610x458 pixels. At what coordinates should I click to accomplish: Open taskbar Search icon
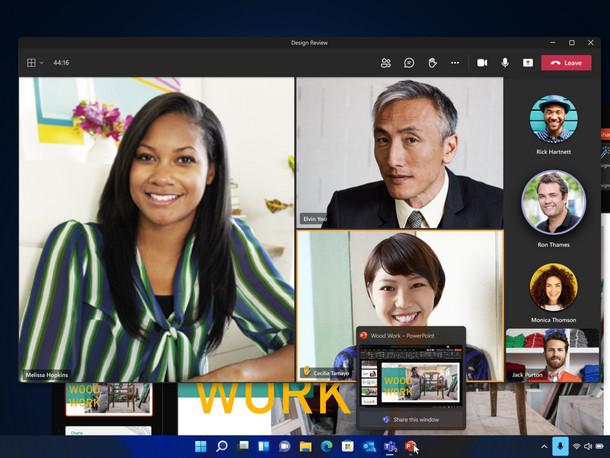pos(222,446)
